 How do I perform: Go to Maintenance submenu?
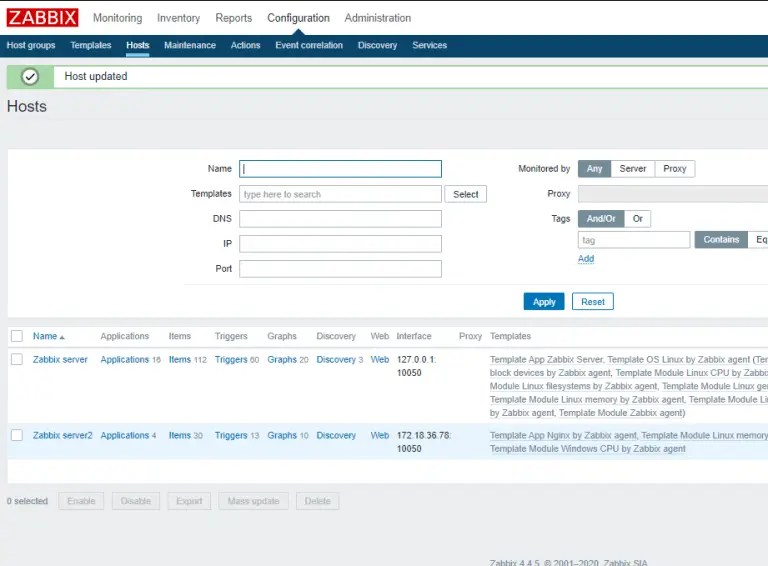pyautogui.click(x=190, y=45)
